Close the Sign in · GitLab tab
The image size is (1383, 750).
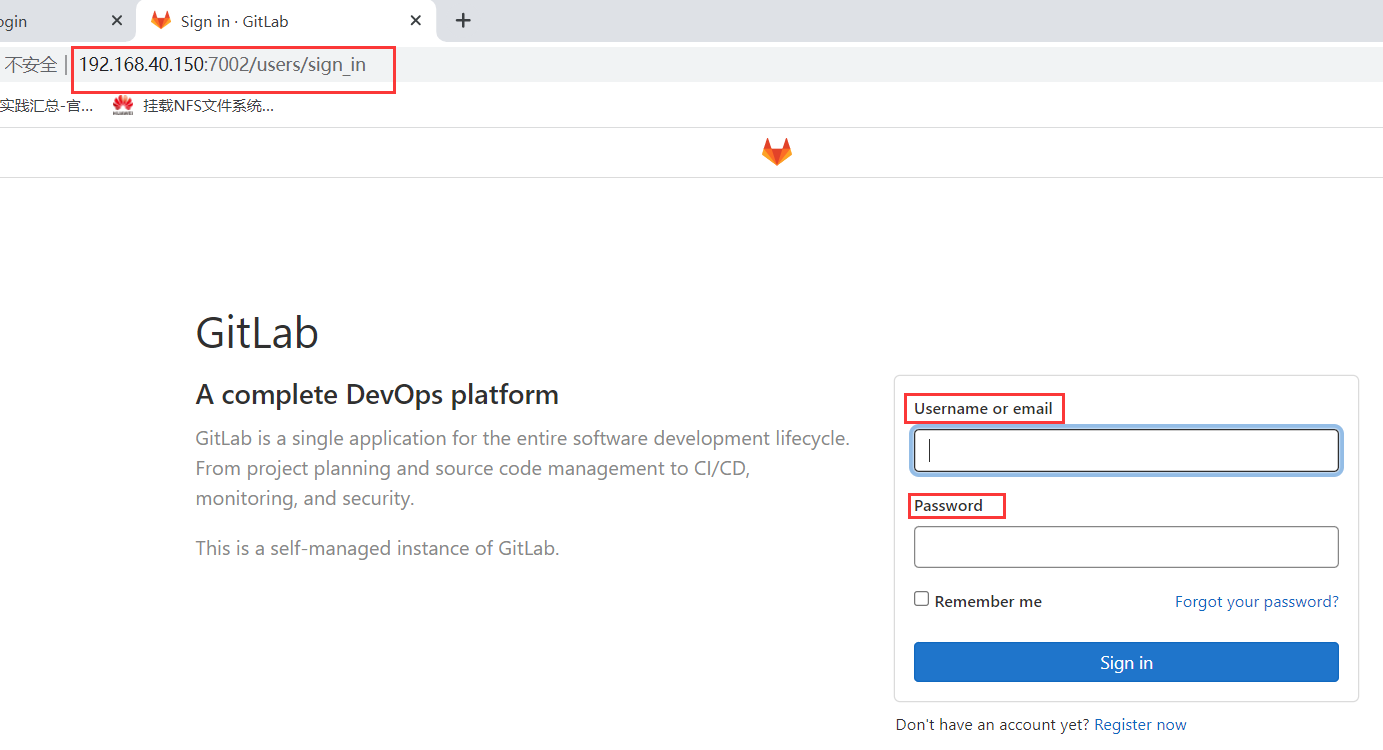(416, 20)
